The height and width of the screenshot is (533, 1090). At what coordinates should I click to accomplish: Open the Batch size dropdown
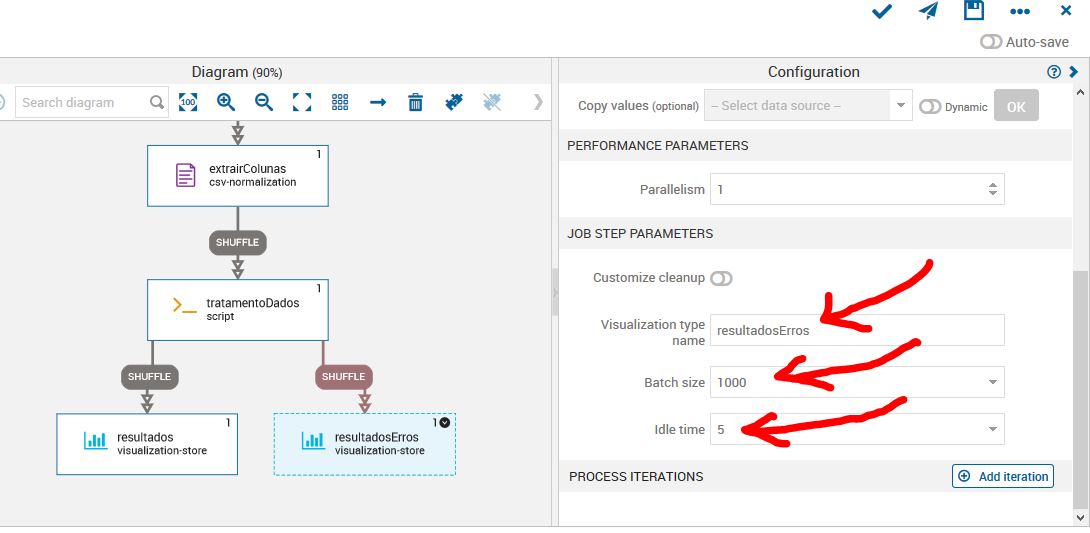(992, 382)
